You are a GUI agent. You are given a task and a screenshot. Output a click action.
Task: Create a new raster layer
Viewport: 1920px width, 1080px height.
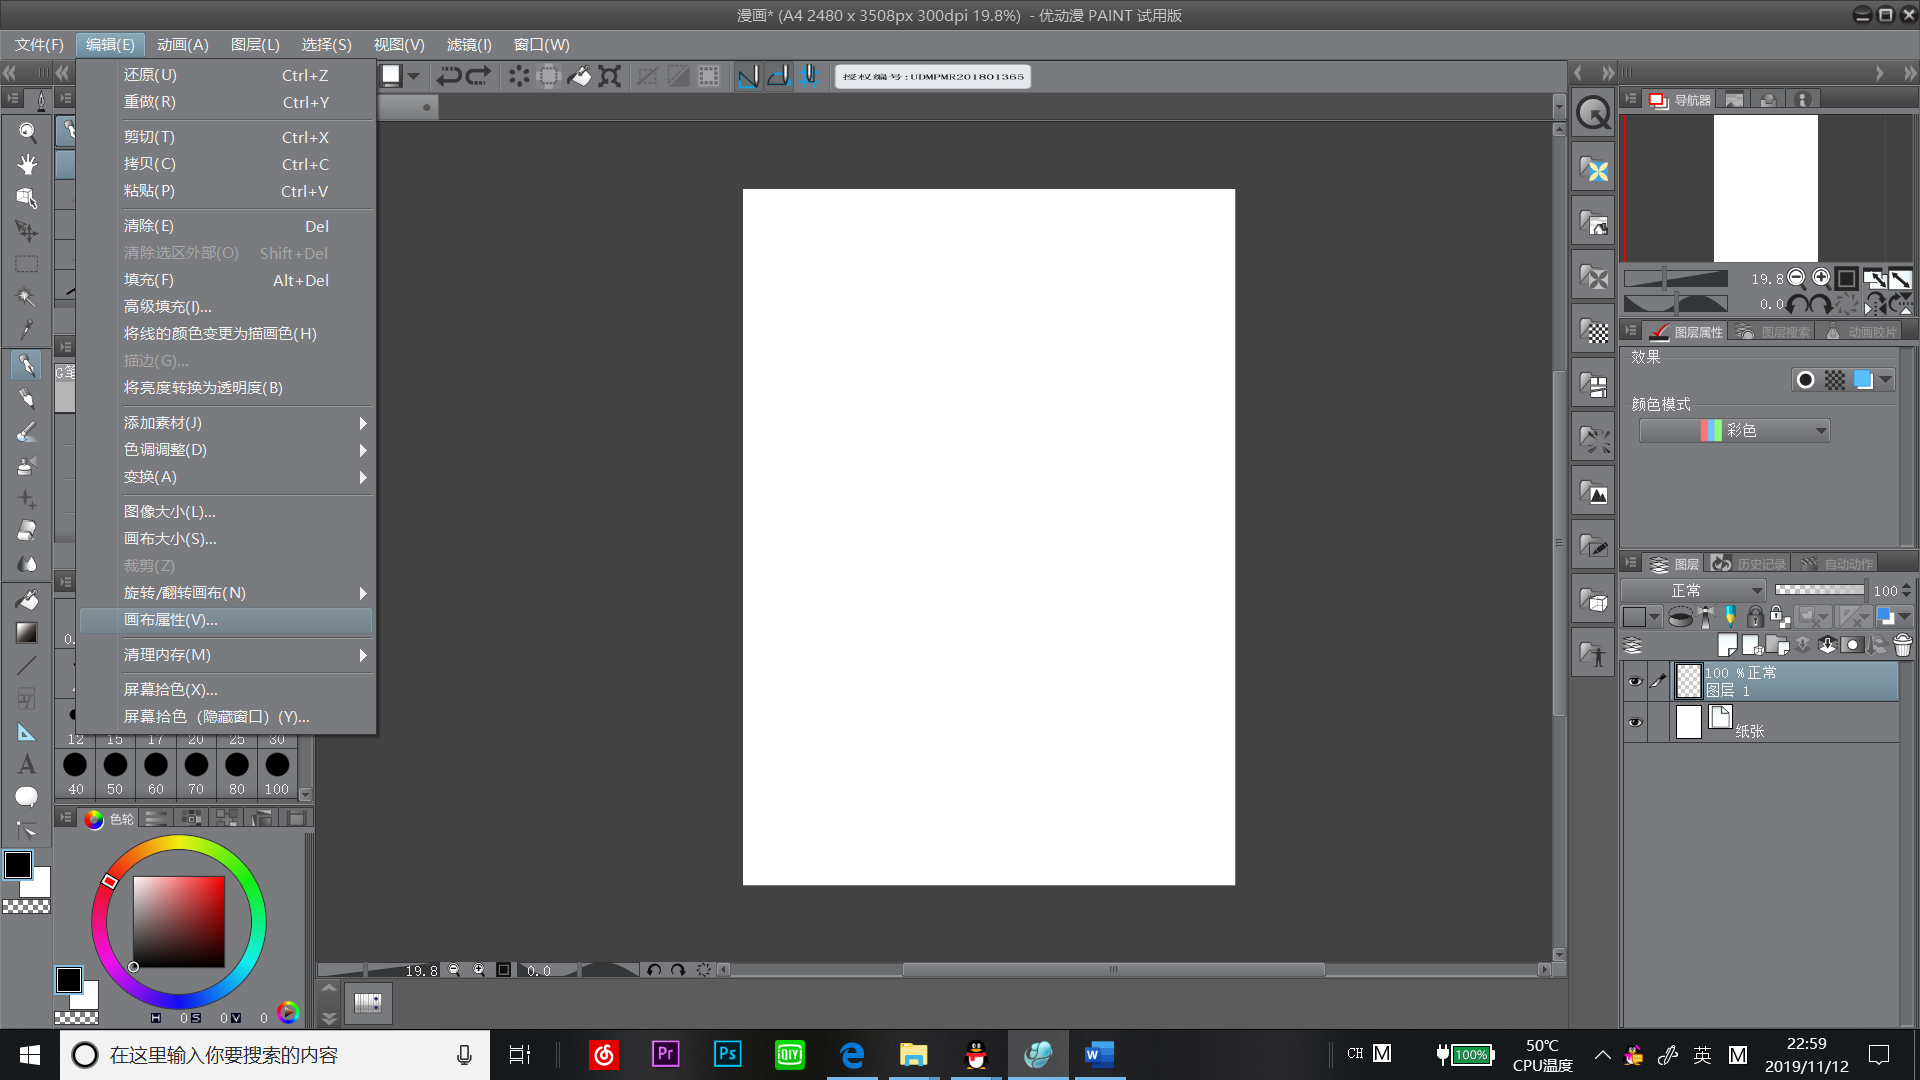point(1727,646)
